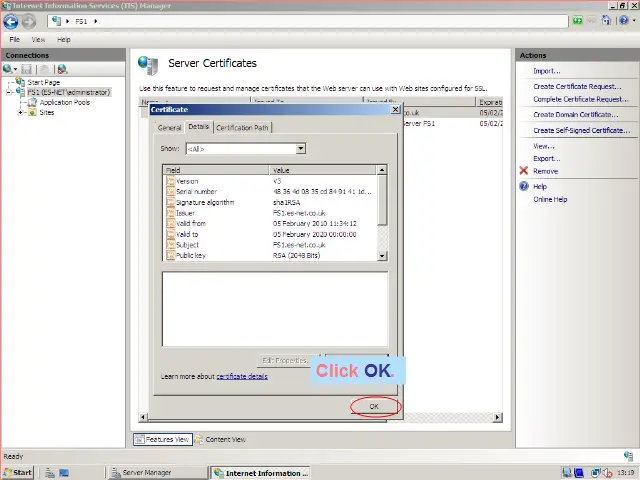Click Create Domain Certificate link
Screen dimensions: 640x480
(576, 115)
